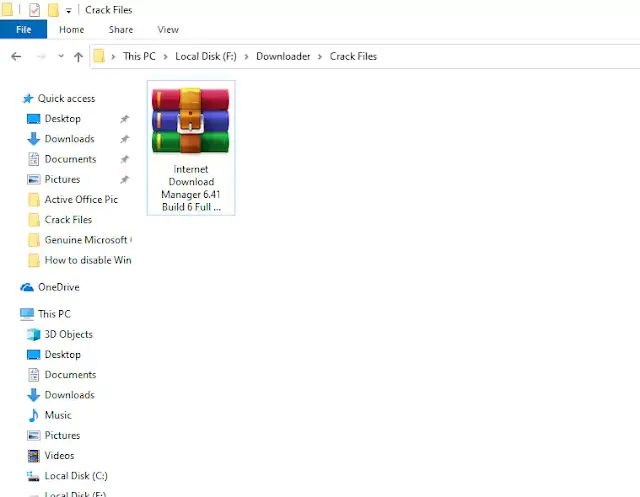Viewport: 640px width, 497px height.
Task: Open the File ribbon tab
Action: (23, 29)
